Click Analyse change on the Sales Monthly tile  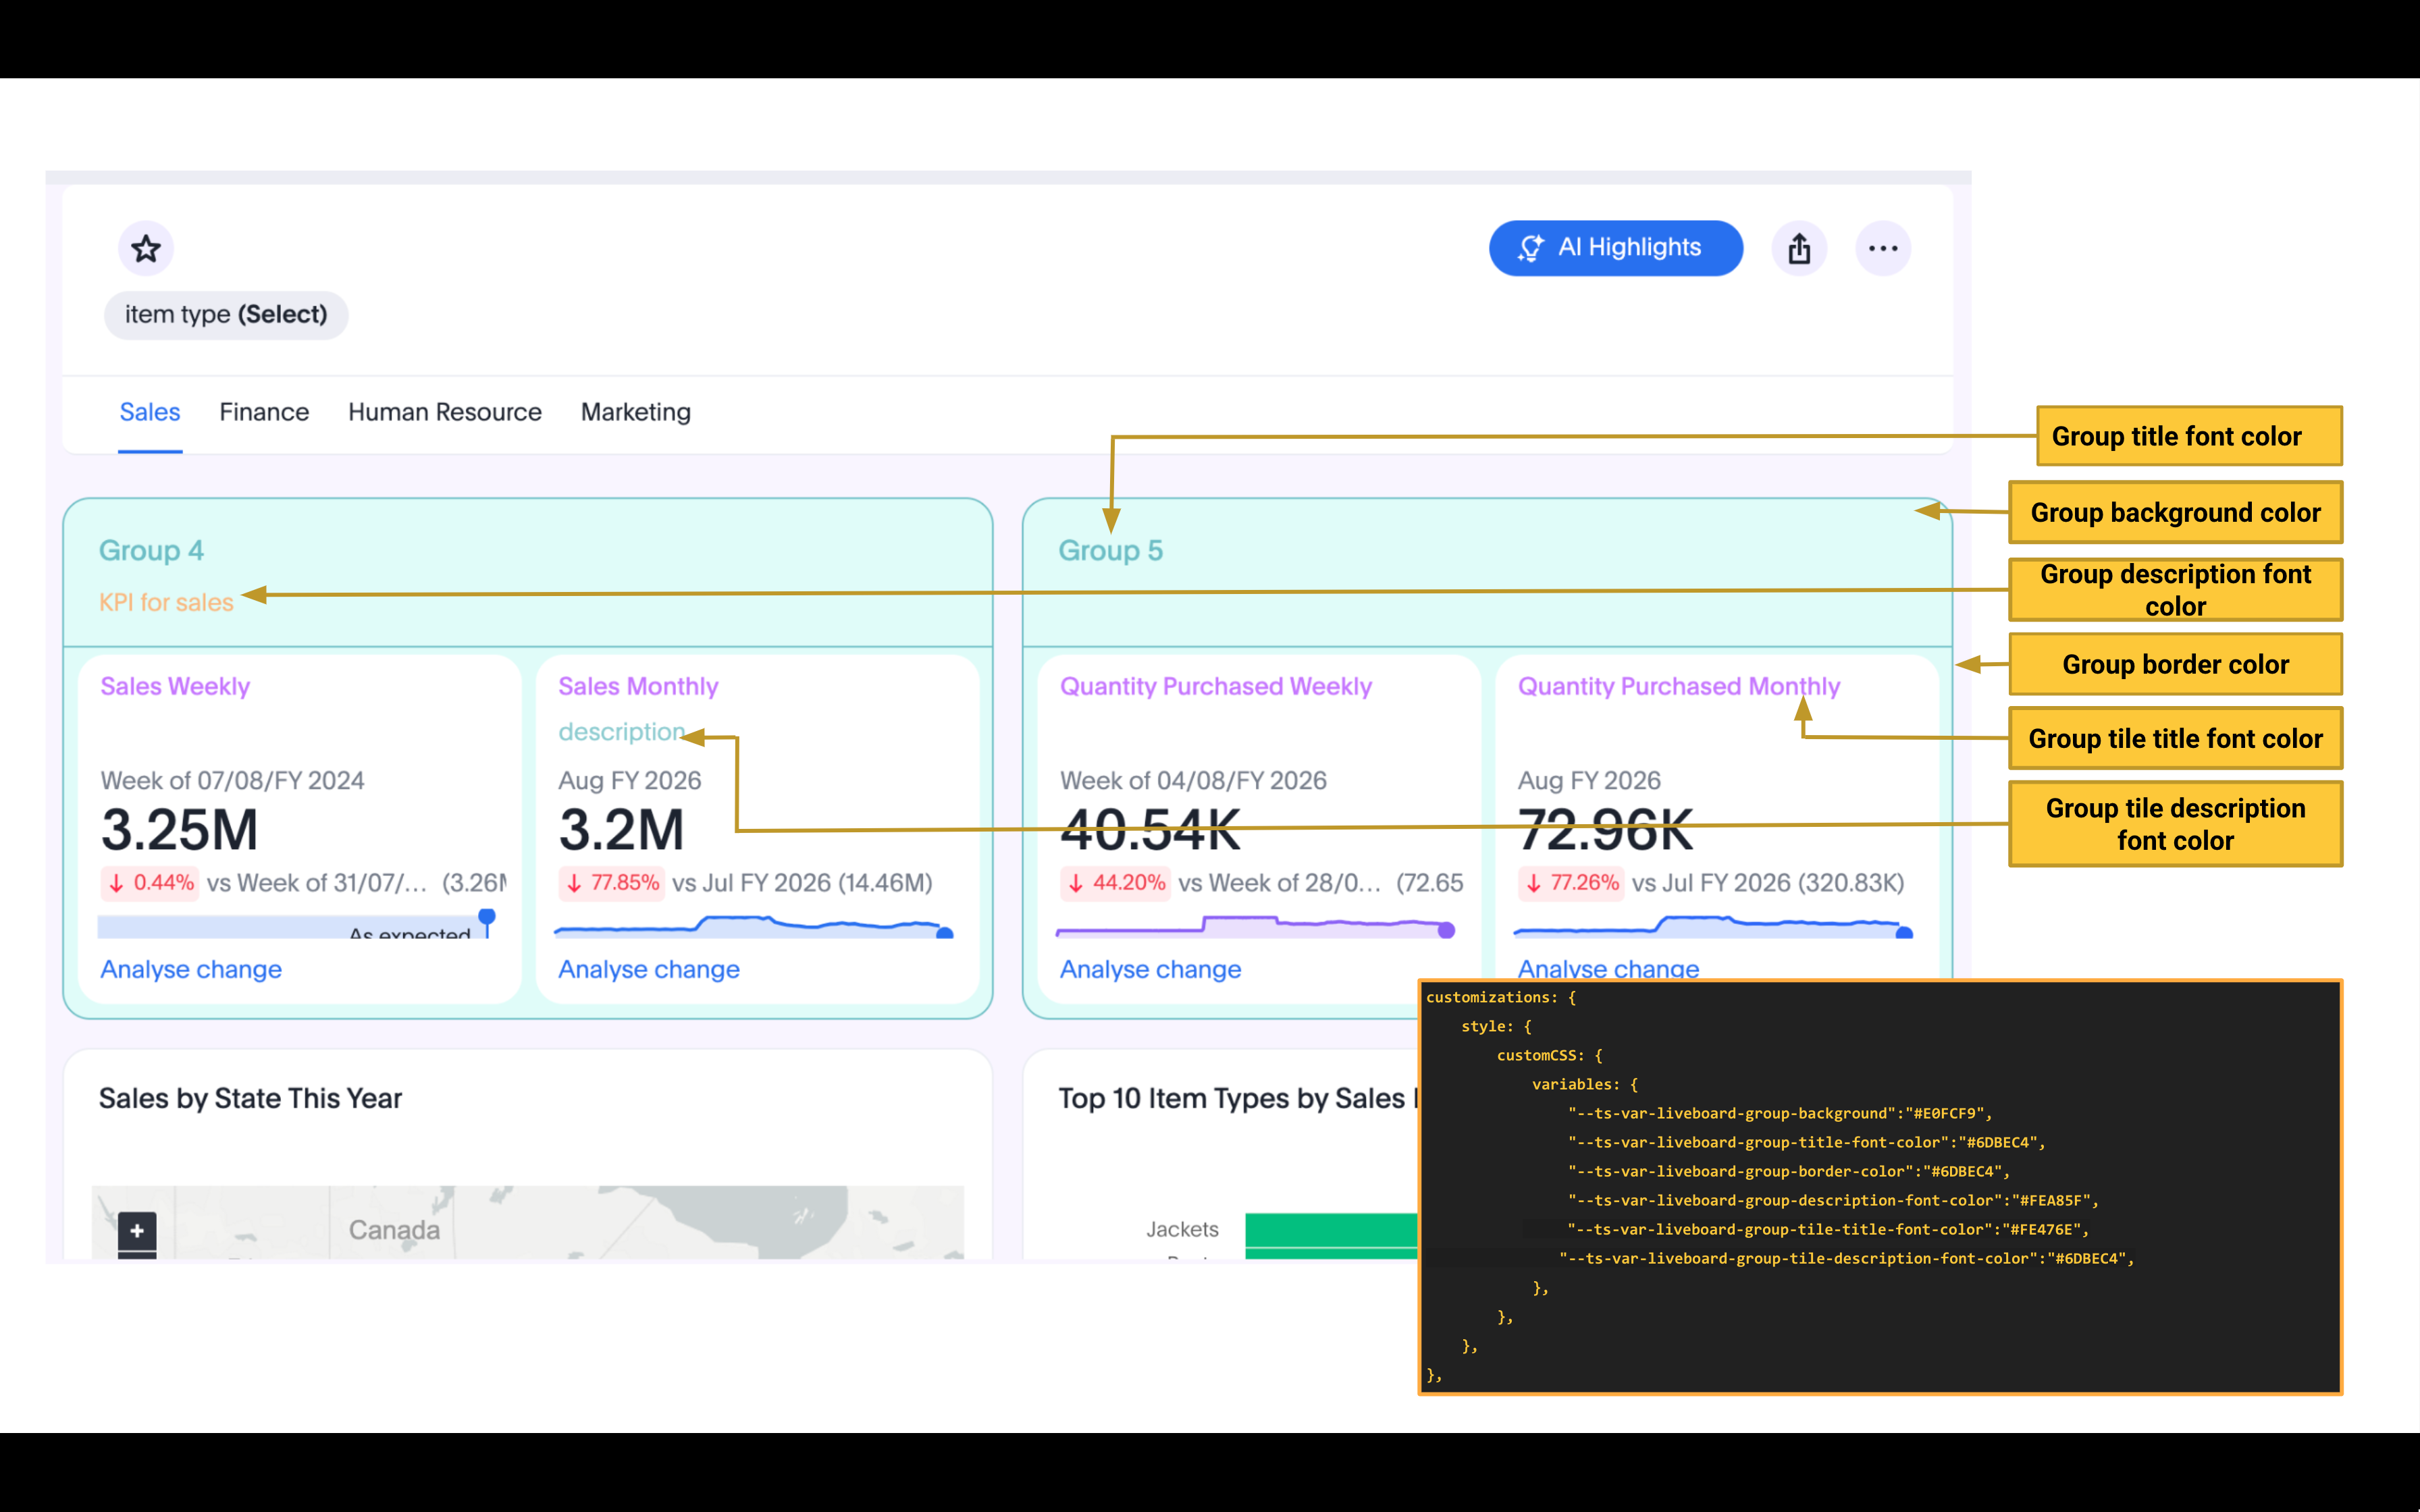pyautogui.click(x=648, y=968)
